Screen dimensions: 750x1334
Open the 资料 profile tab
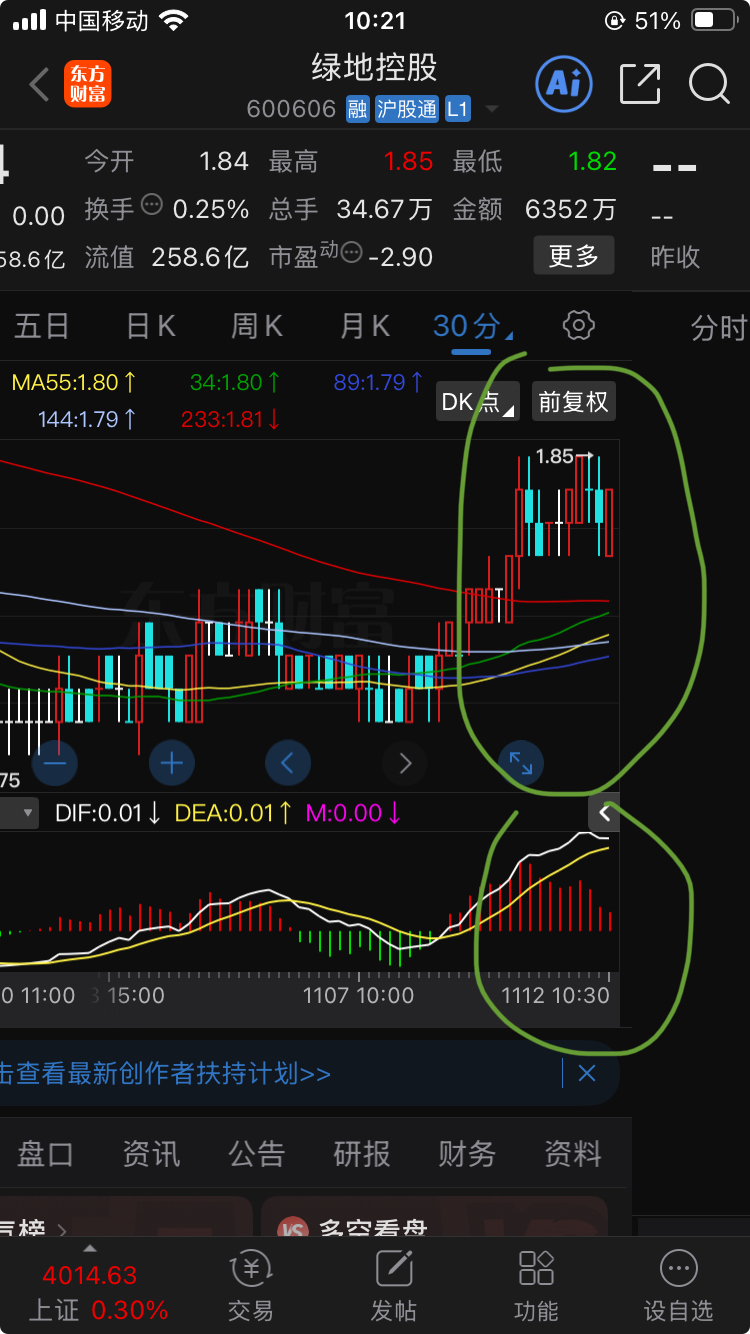coord(572,1154)
